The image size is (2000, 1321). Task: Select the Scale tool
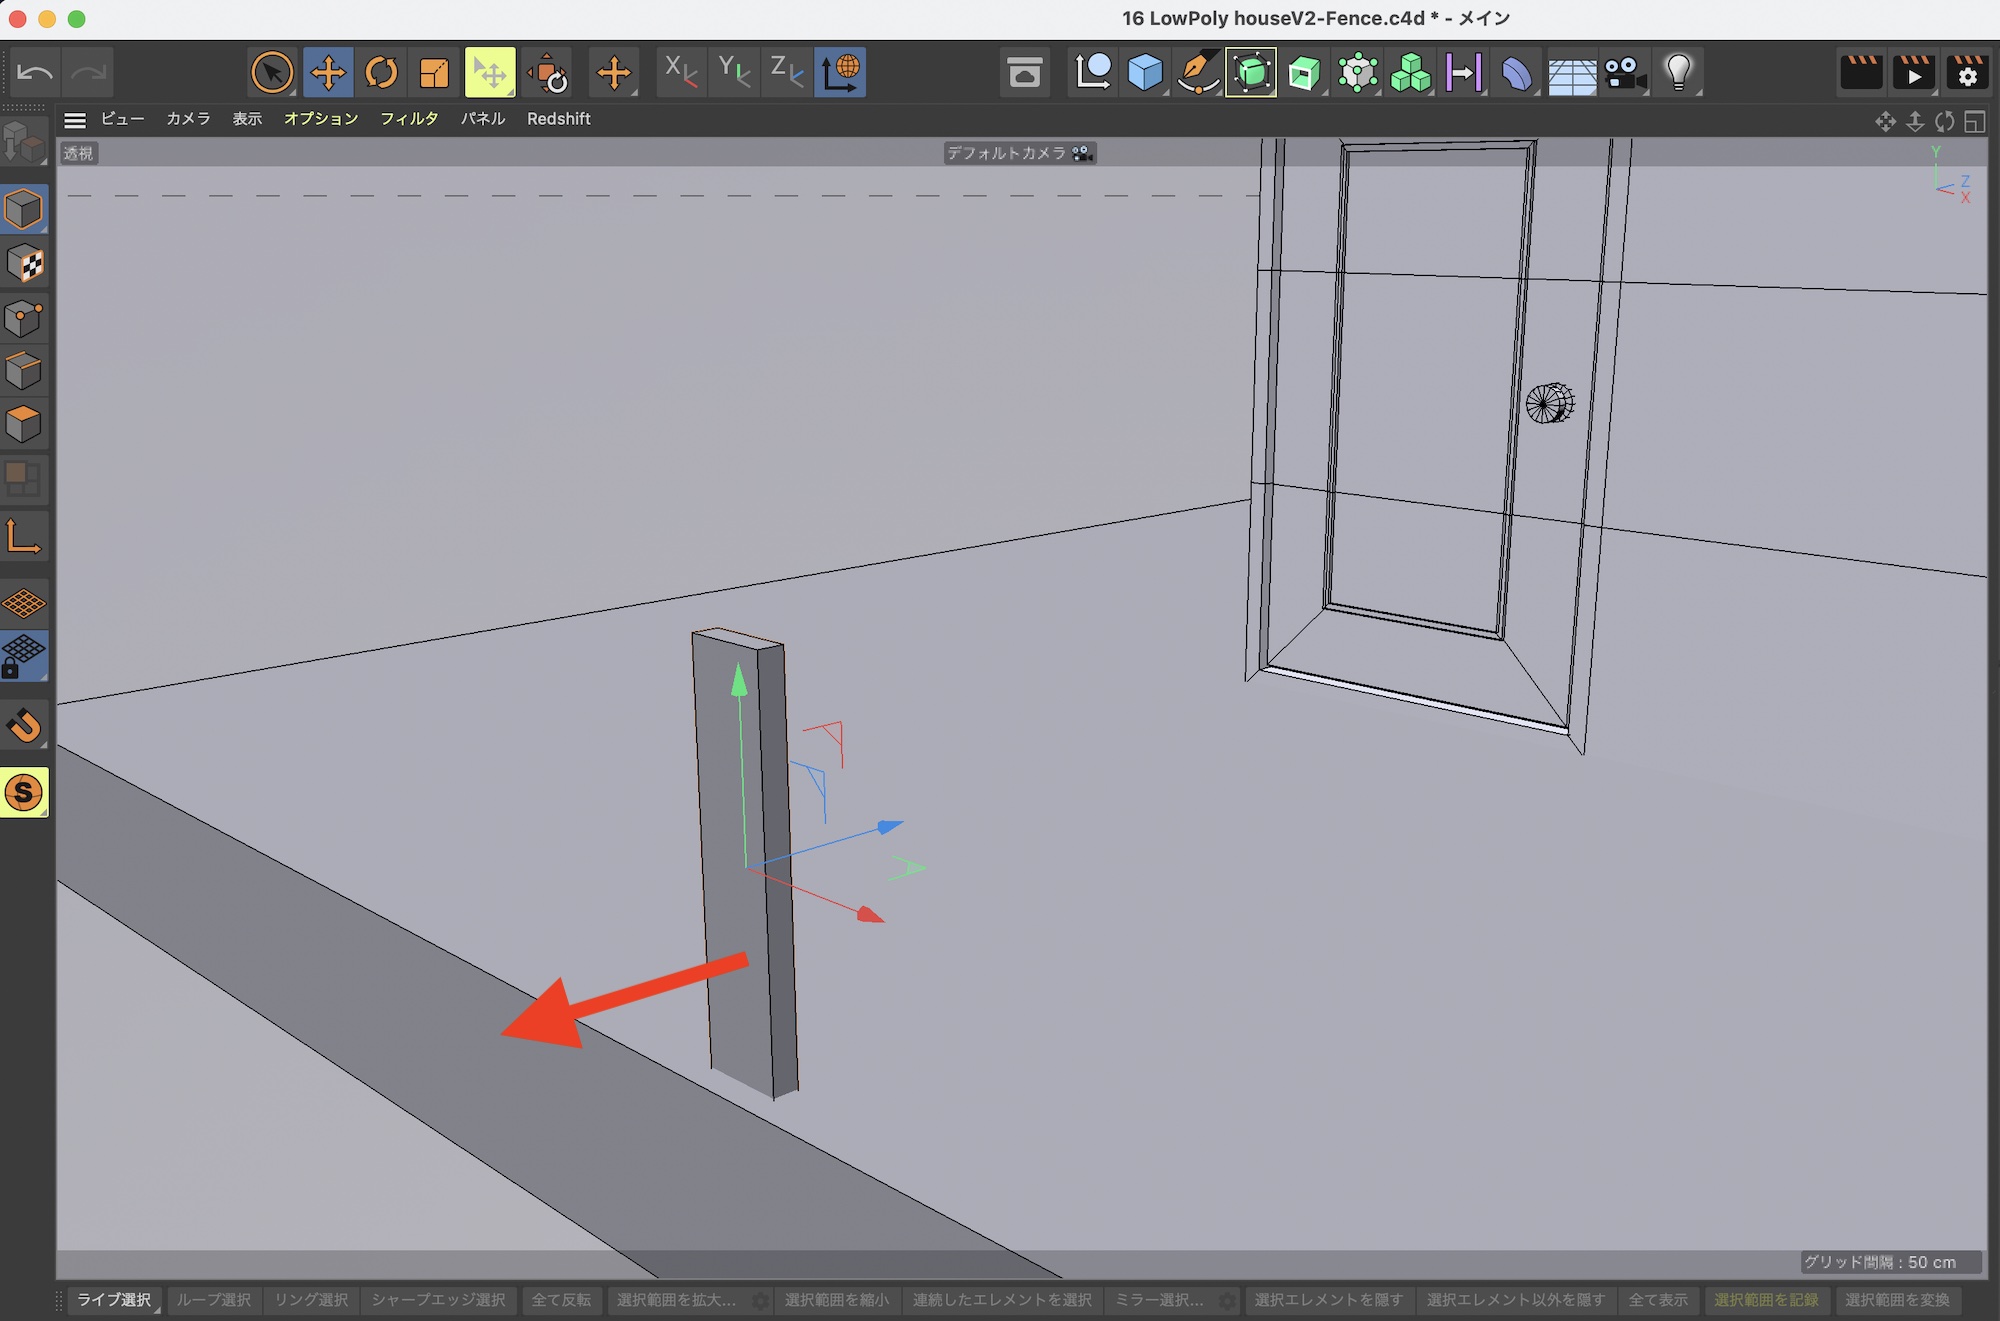[434, 72]
